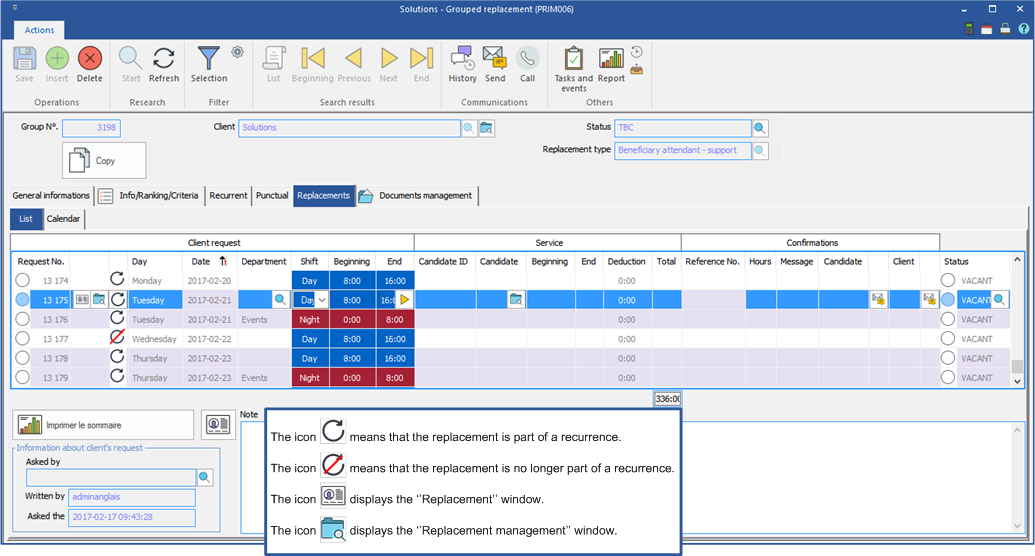Click the Call phone icon
1035x556 pixels.
click(x=527, y=59)
